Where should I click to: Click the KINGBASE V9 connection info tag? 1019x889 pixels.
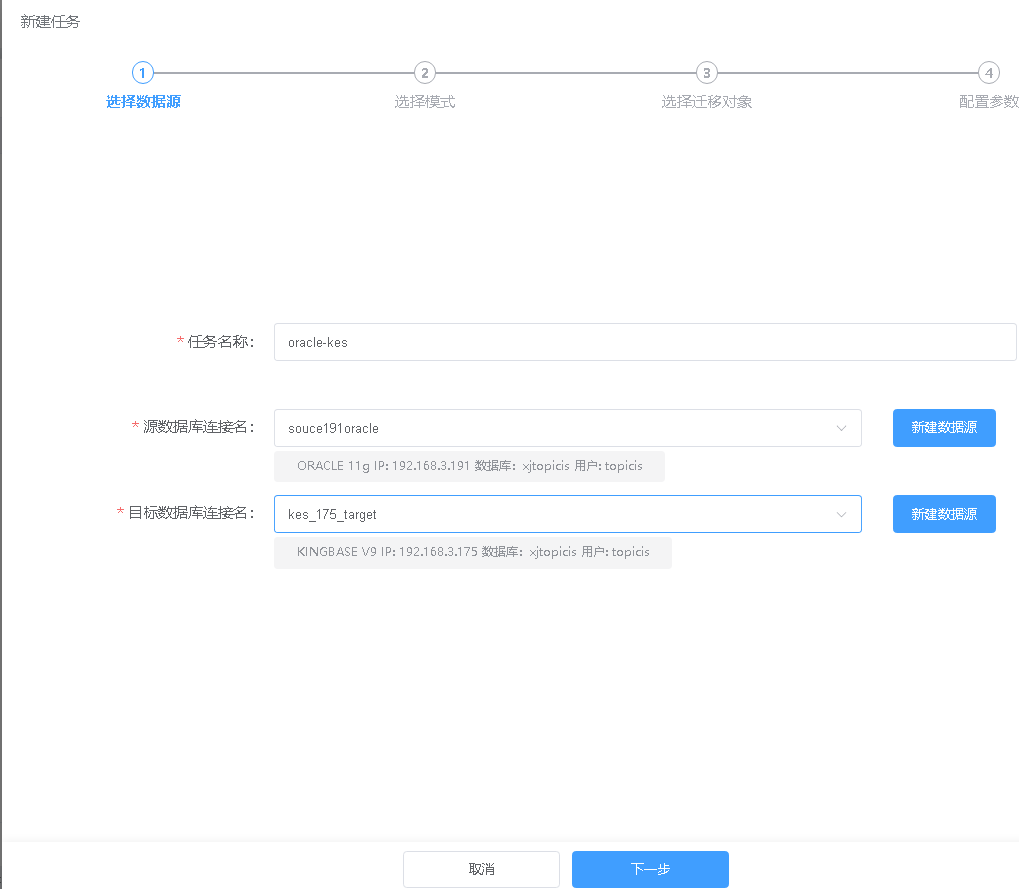click(x=473, y=552)
